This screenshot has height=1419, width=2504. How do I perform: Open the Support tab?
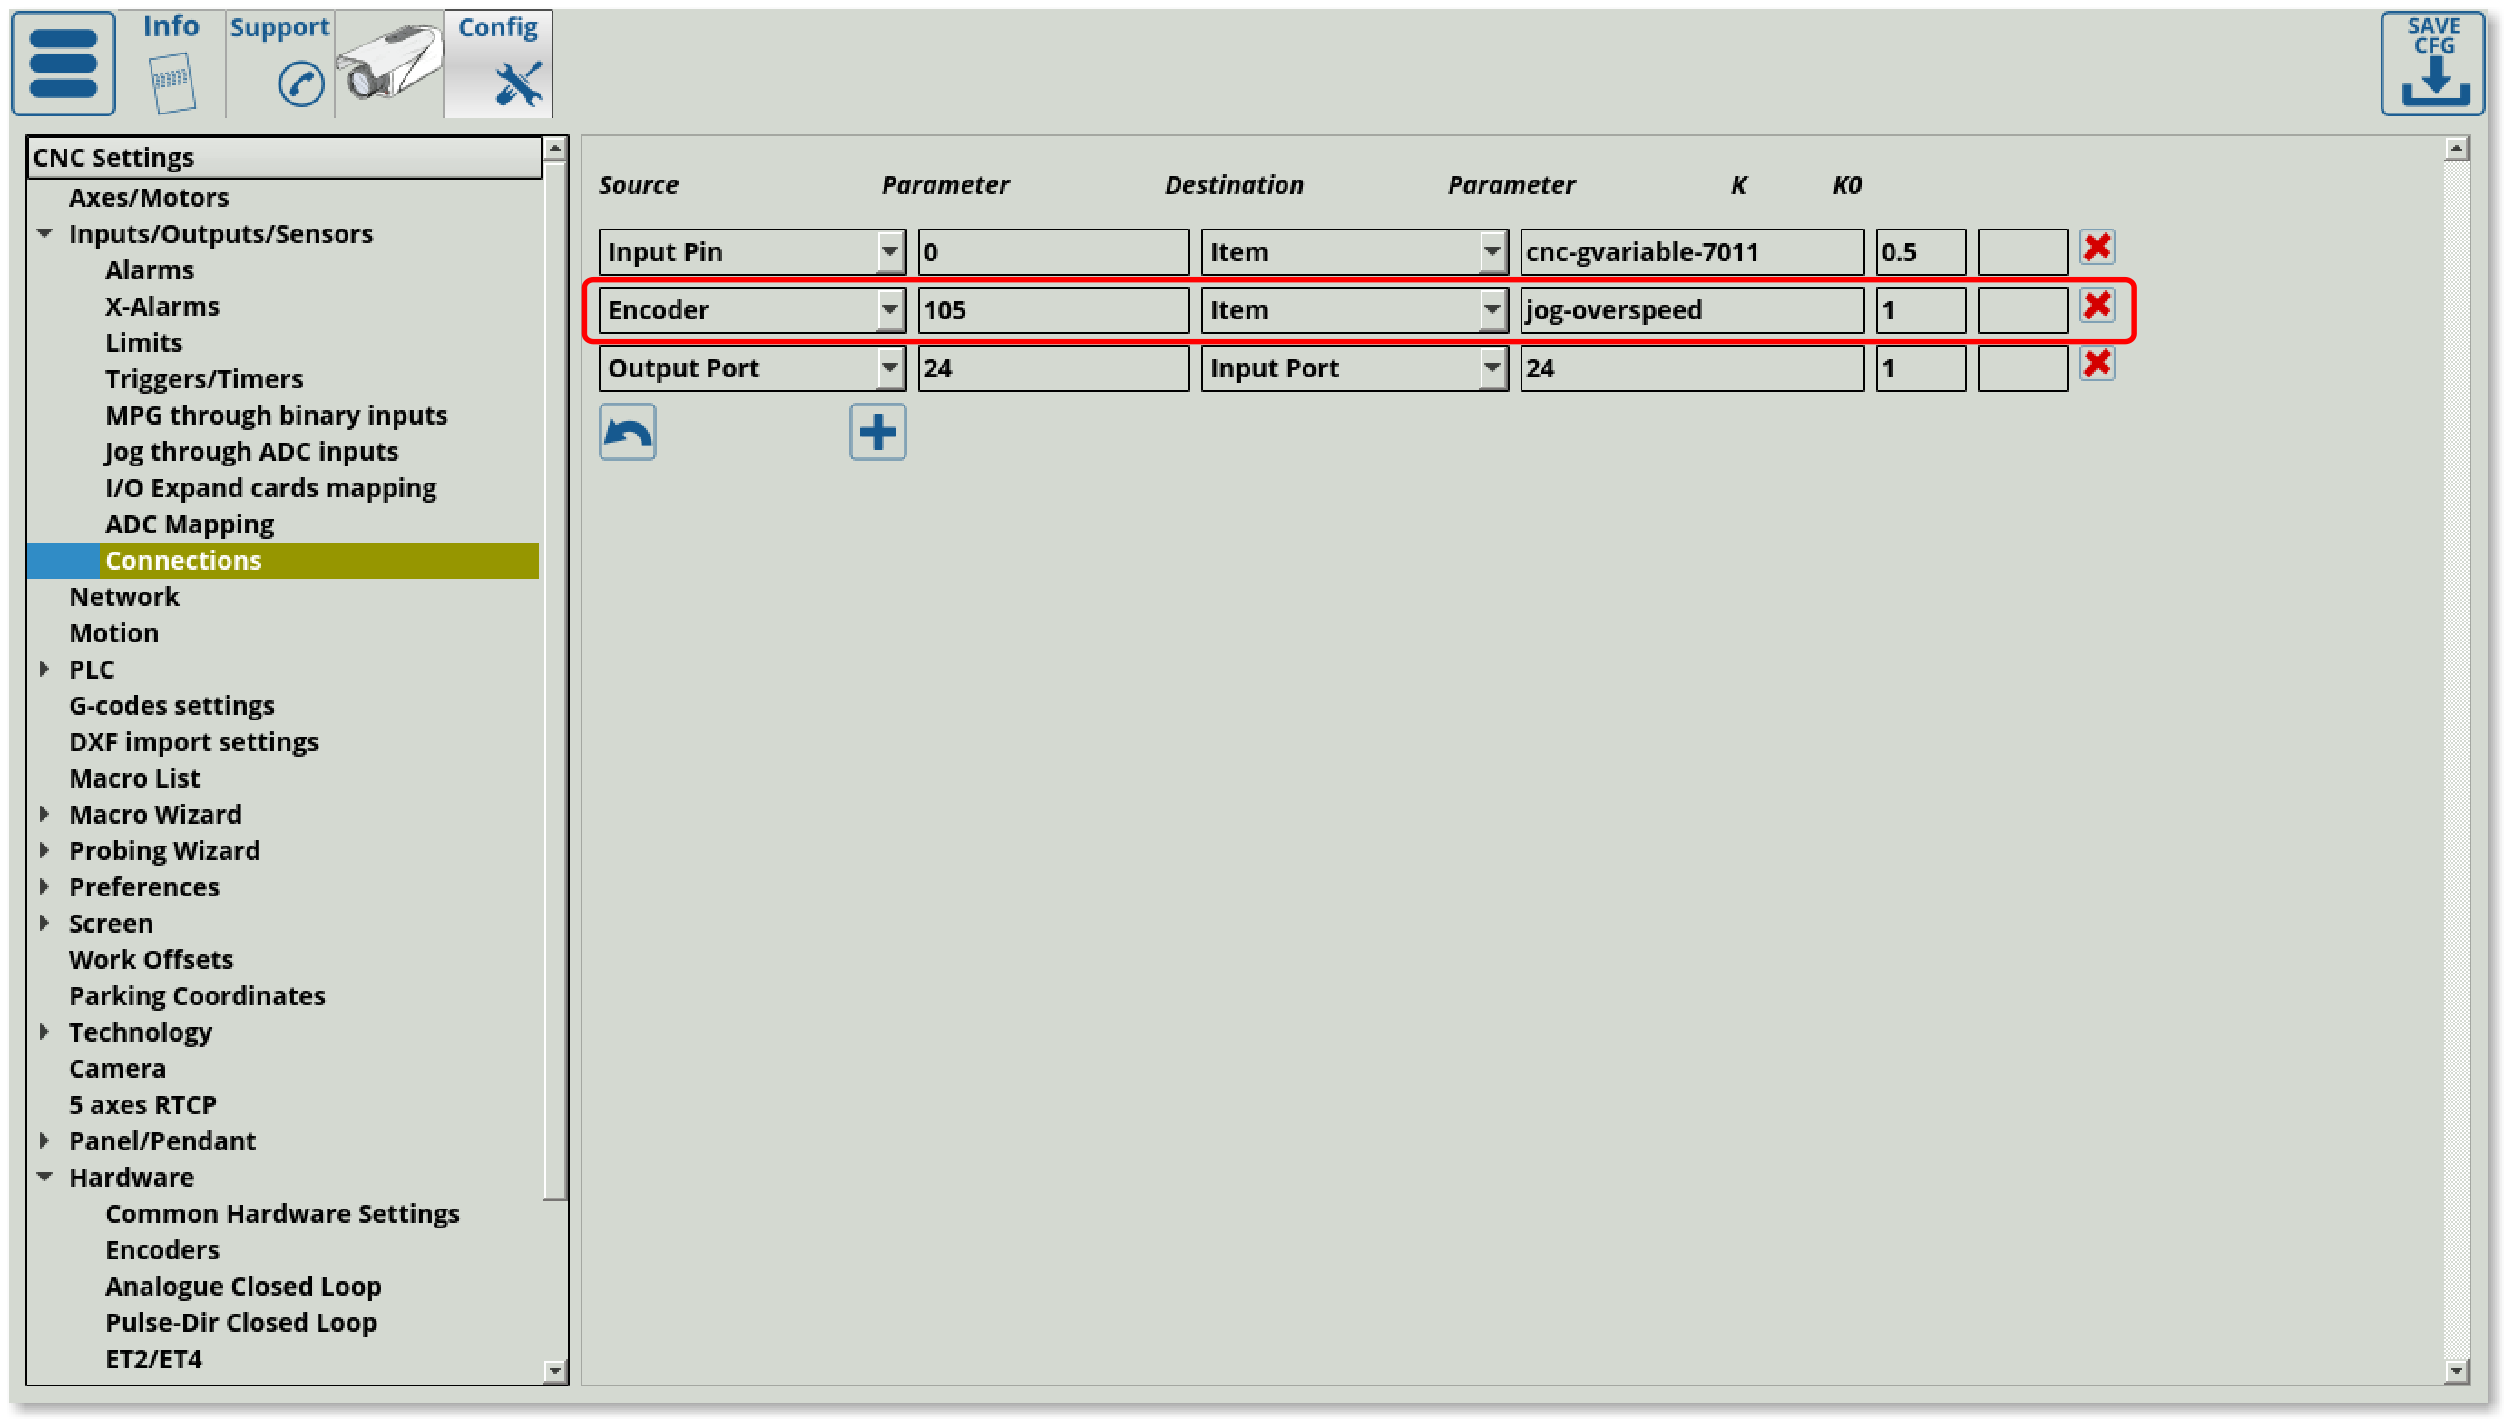tap(280, 63)
